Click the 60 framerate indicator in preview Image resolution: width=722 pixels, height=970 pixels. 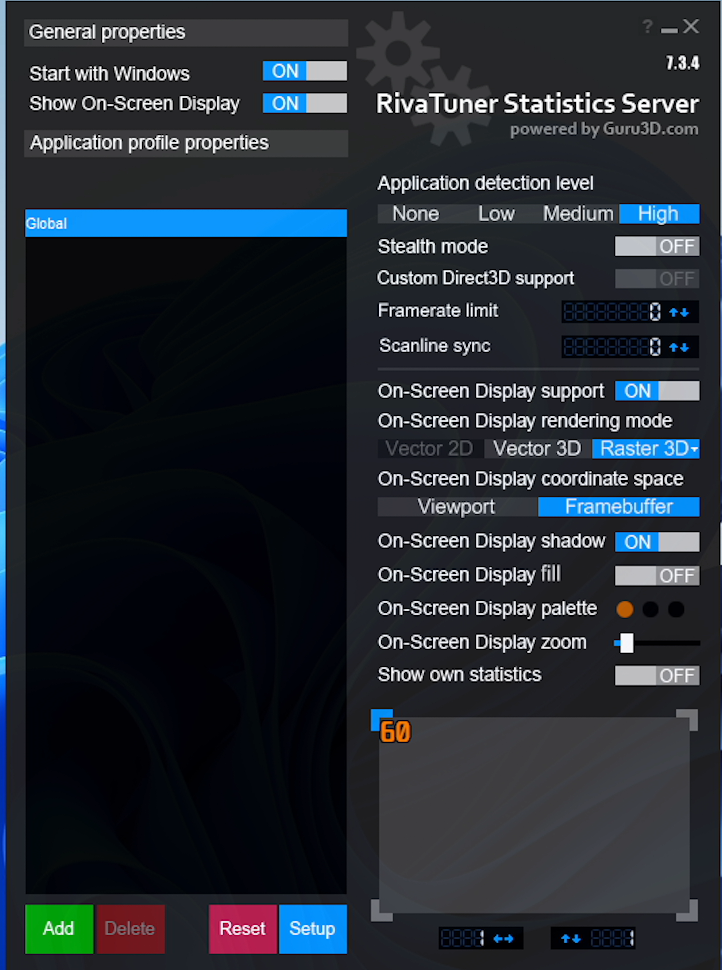(x=395, y=732)
